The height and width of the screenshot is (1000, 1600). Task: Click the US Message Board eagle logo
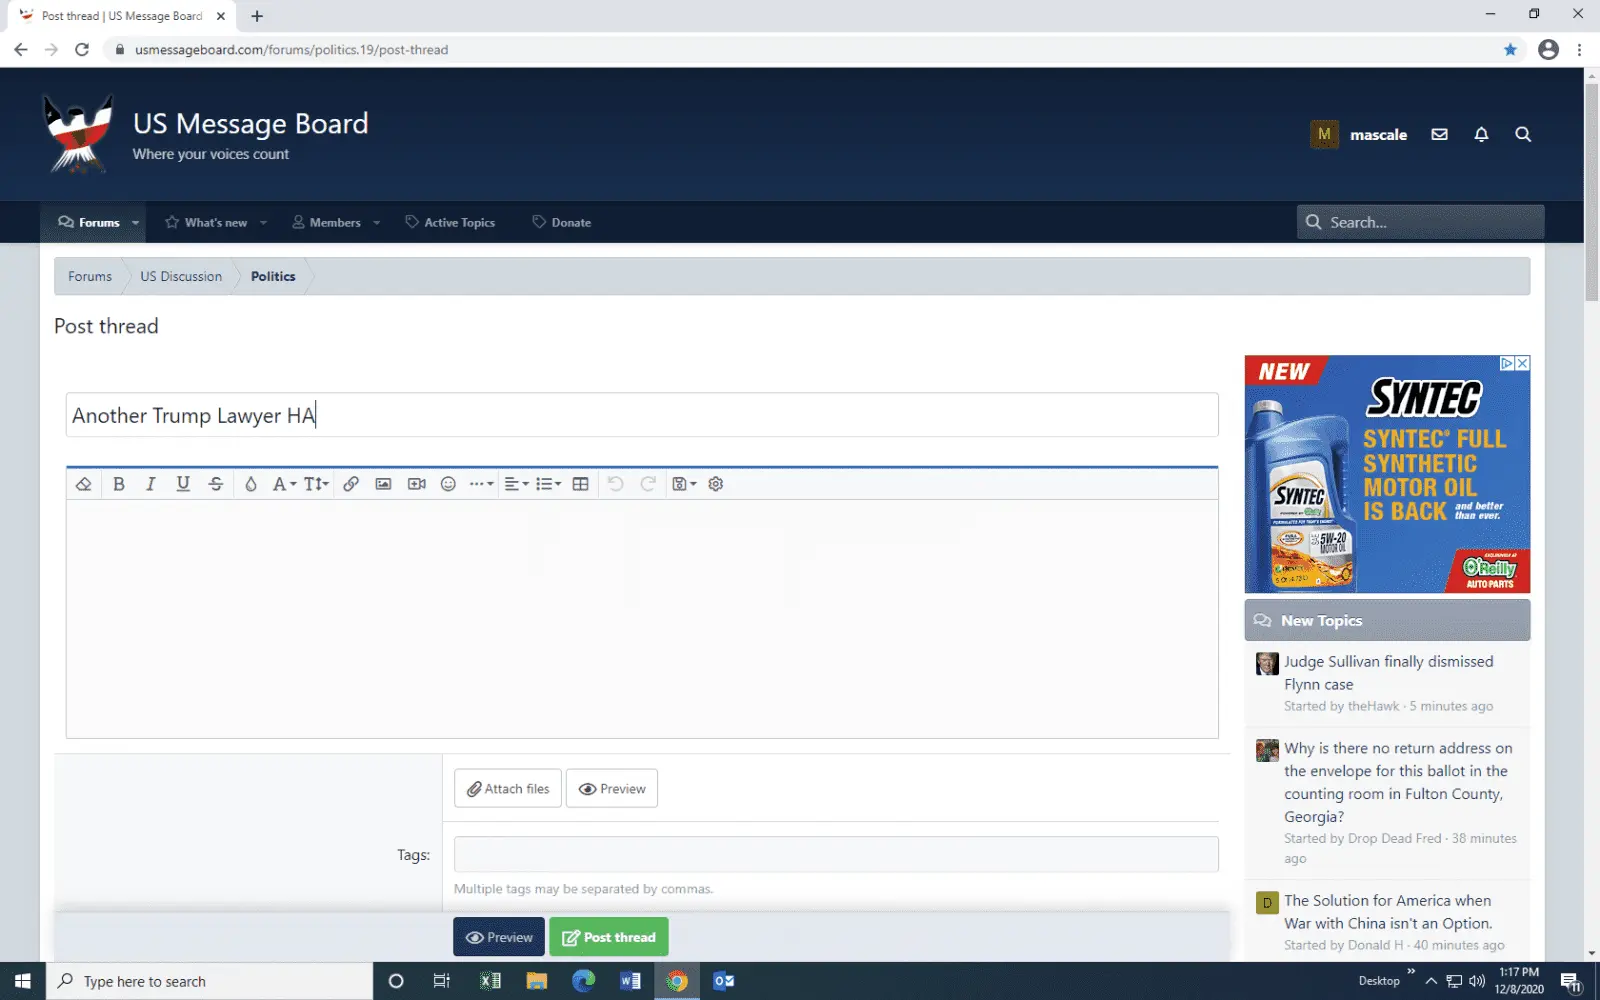tap(77, 135)
